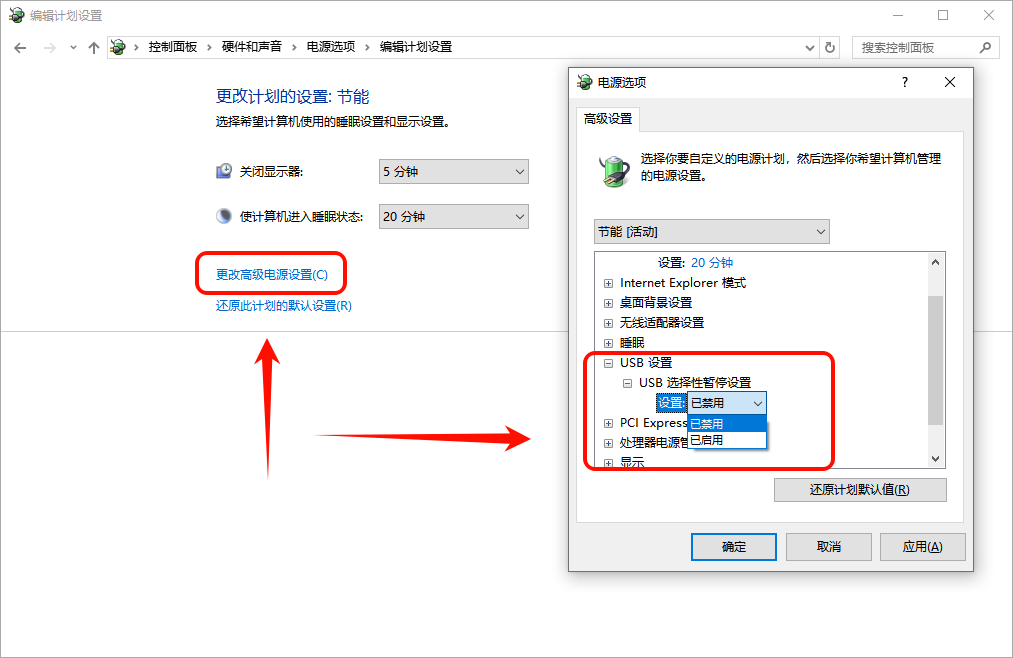Open the active power plan selector dropdown

click(x=711, y=232)
